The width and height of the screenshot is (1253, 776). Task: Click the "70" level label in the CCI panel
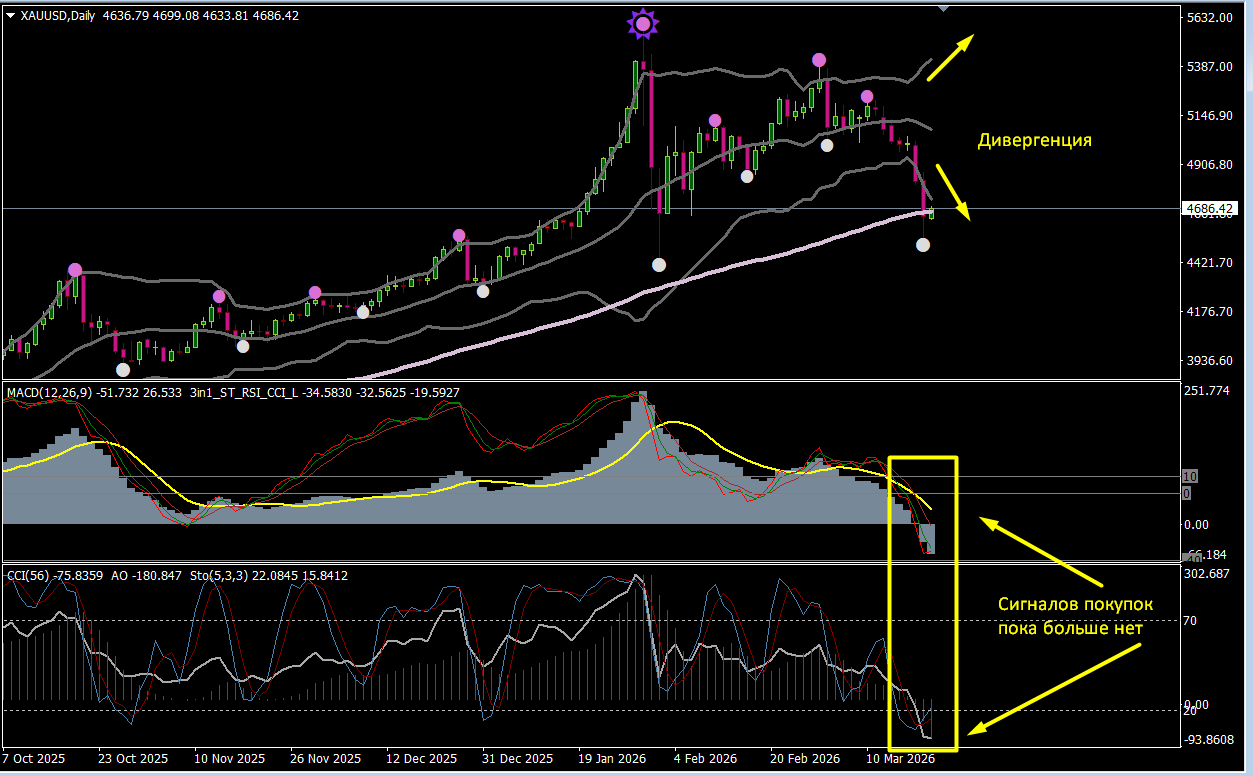click(1189, 621)
